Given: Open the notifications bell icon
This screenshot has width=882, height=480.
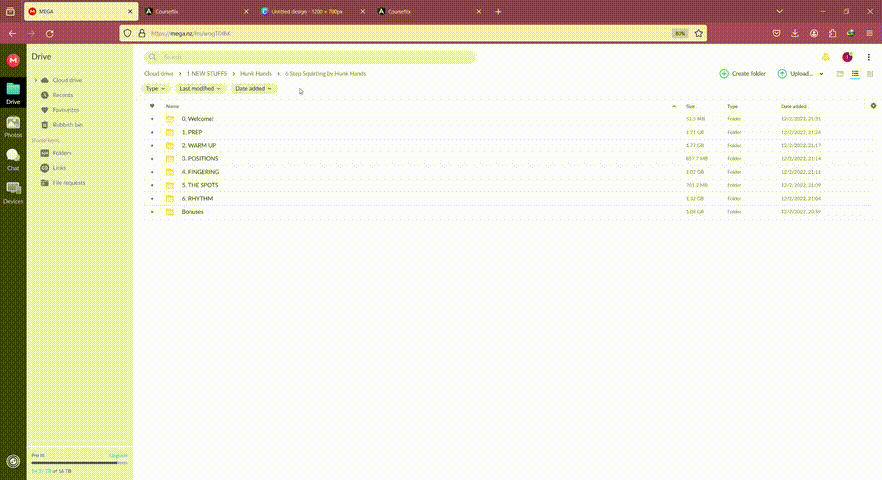Looking at the screenshot, I should (x=825, y=57).
